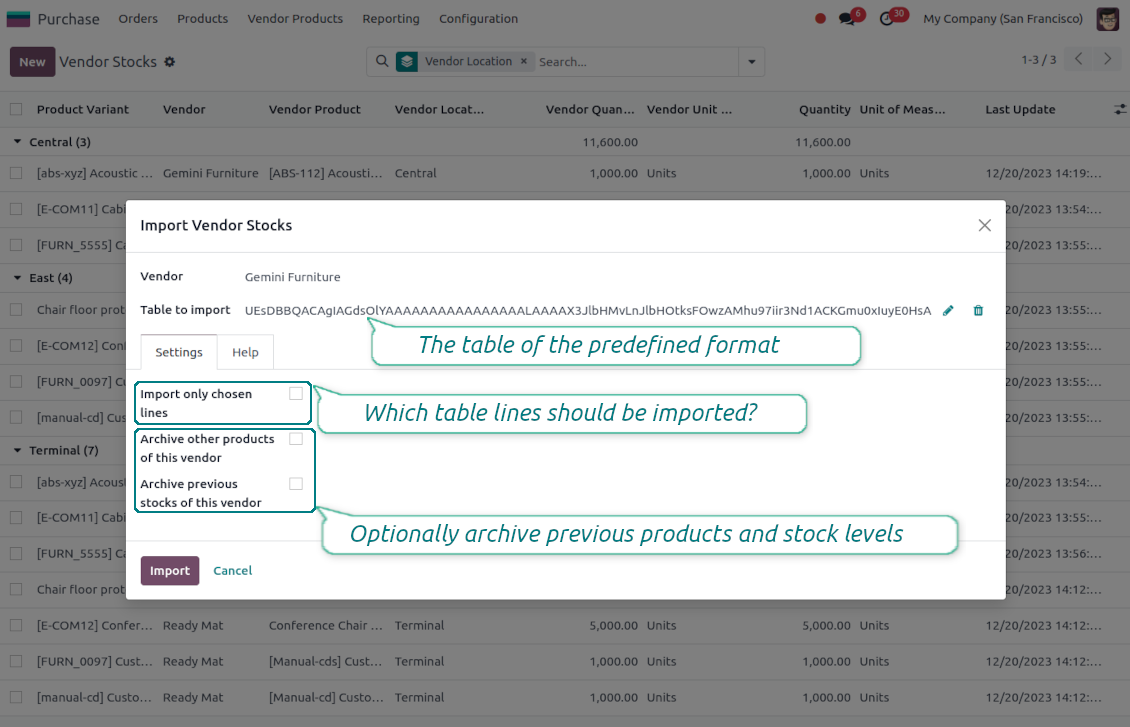Click the Table to import file name

[587, 311]
